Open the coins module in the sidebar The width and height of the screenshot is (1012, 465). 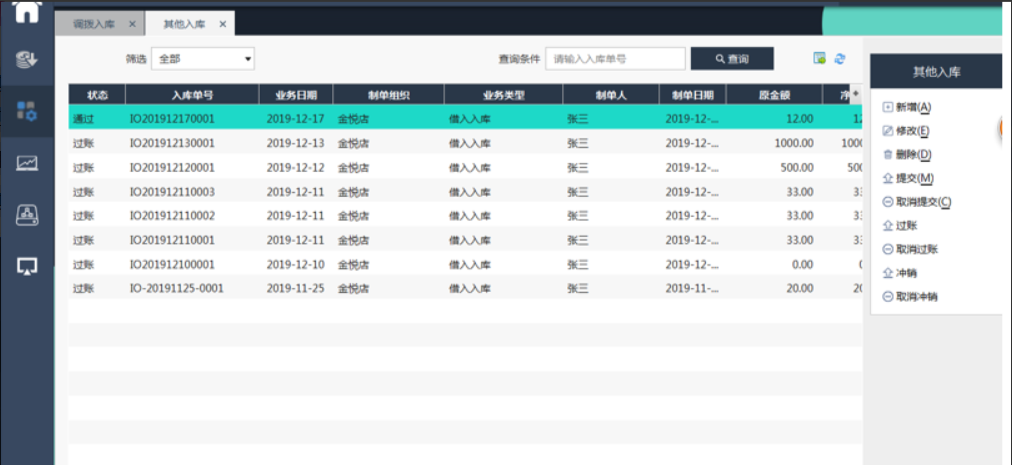pos(27,60)
